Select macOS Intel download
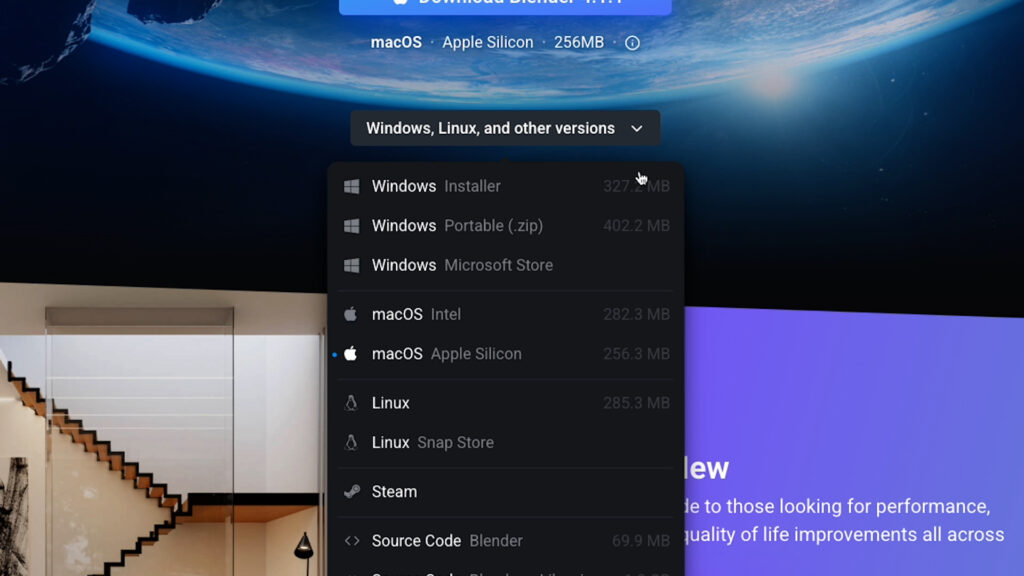The image size is (1024, 576). tap(506, 314)
